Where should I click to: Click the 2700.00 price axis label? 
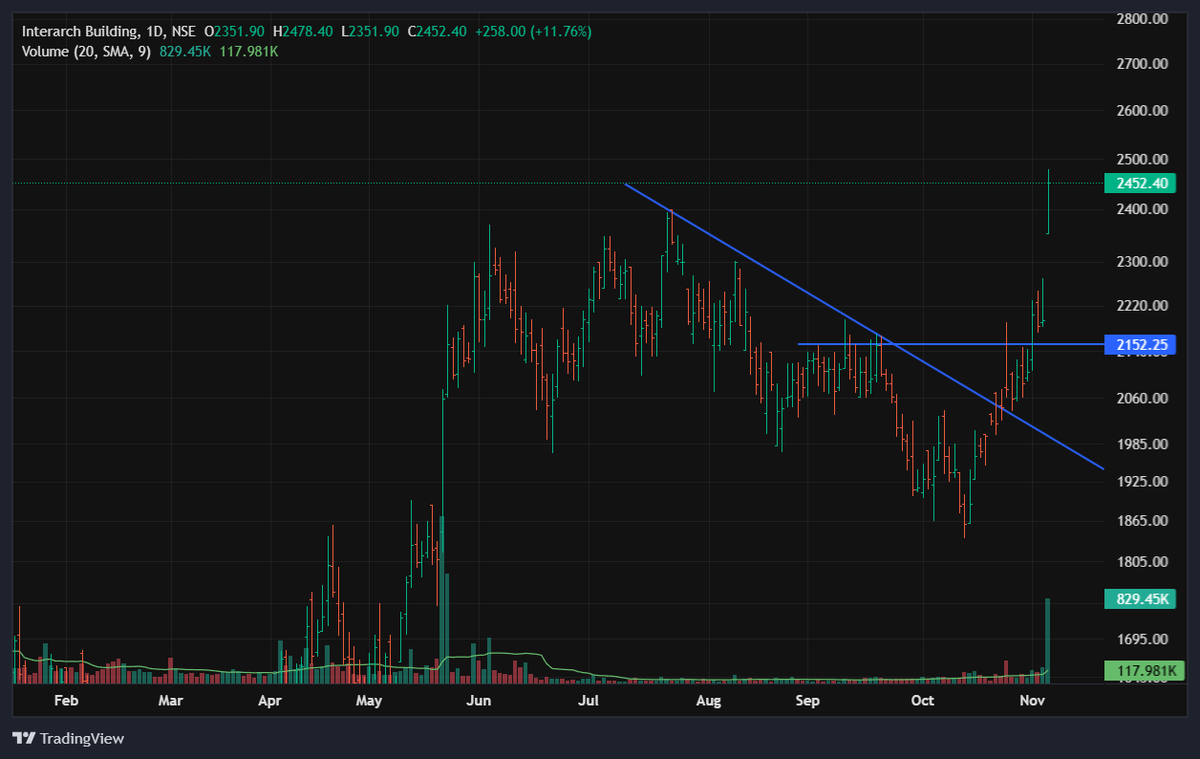coord(1142,64)
